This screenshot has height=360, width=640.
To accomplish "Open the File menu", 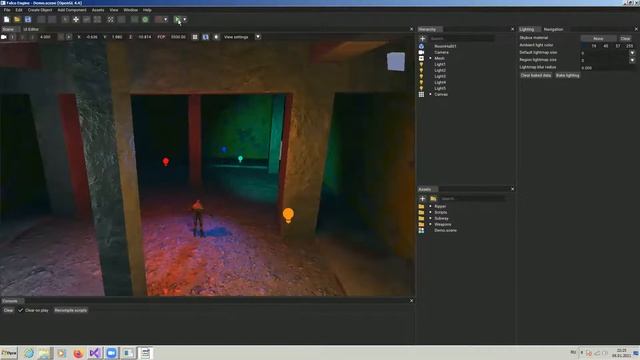I will click(7, 10).
